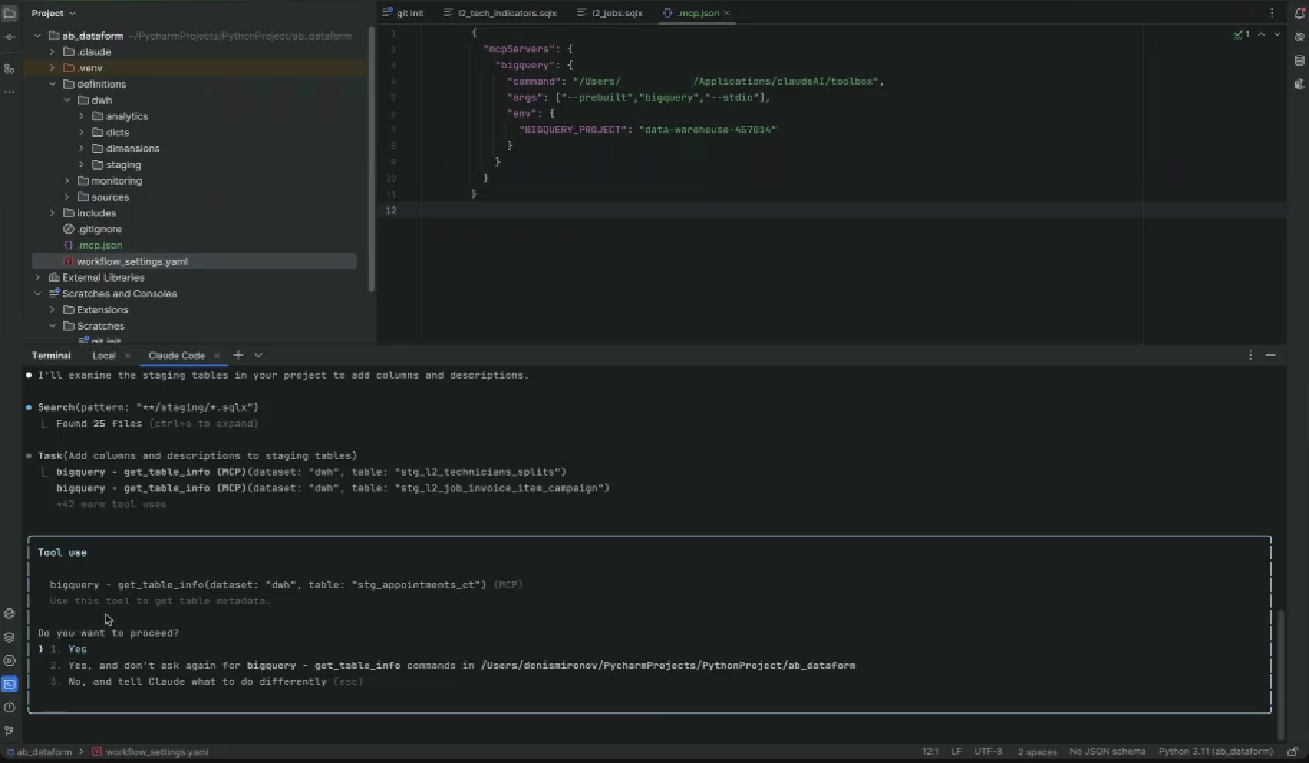Open .gitignore file in project tree

coord(99,229)
